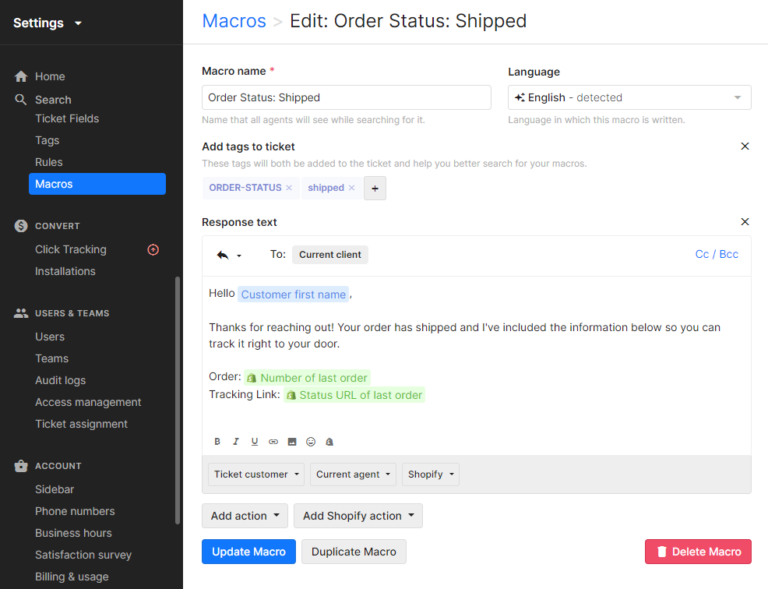
Task: Open the Language dropdown
Action: coord(629,97)
